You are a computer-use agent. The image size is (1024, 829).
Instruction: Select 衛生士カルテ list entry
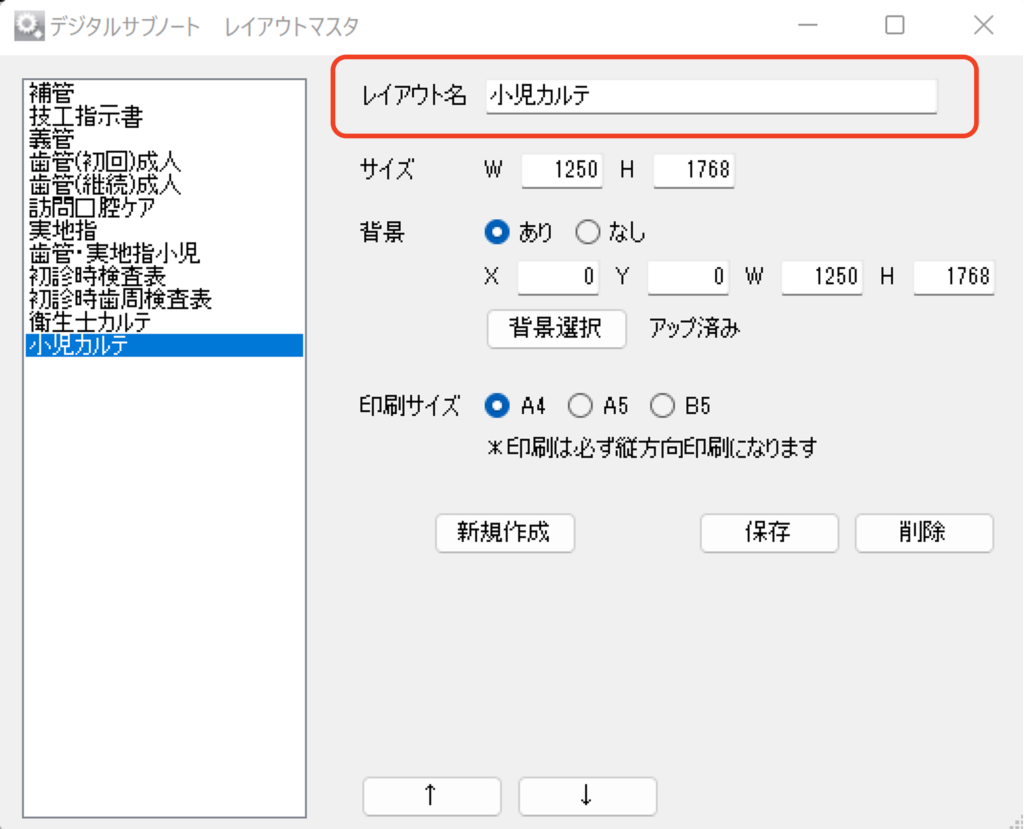click(90, 322)
